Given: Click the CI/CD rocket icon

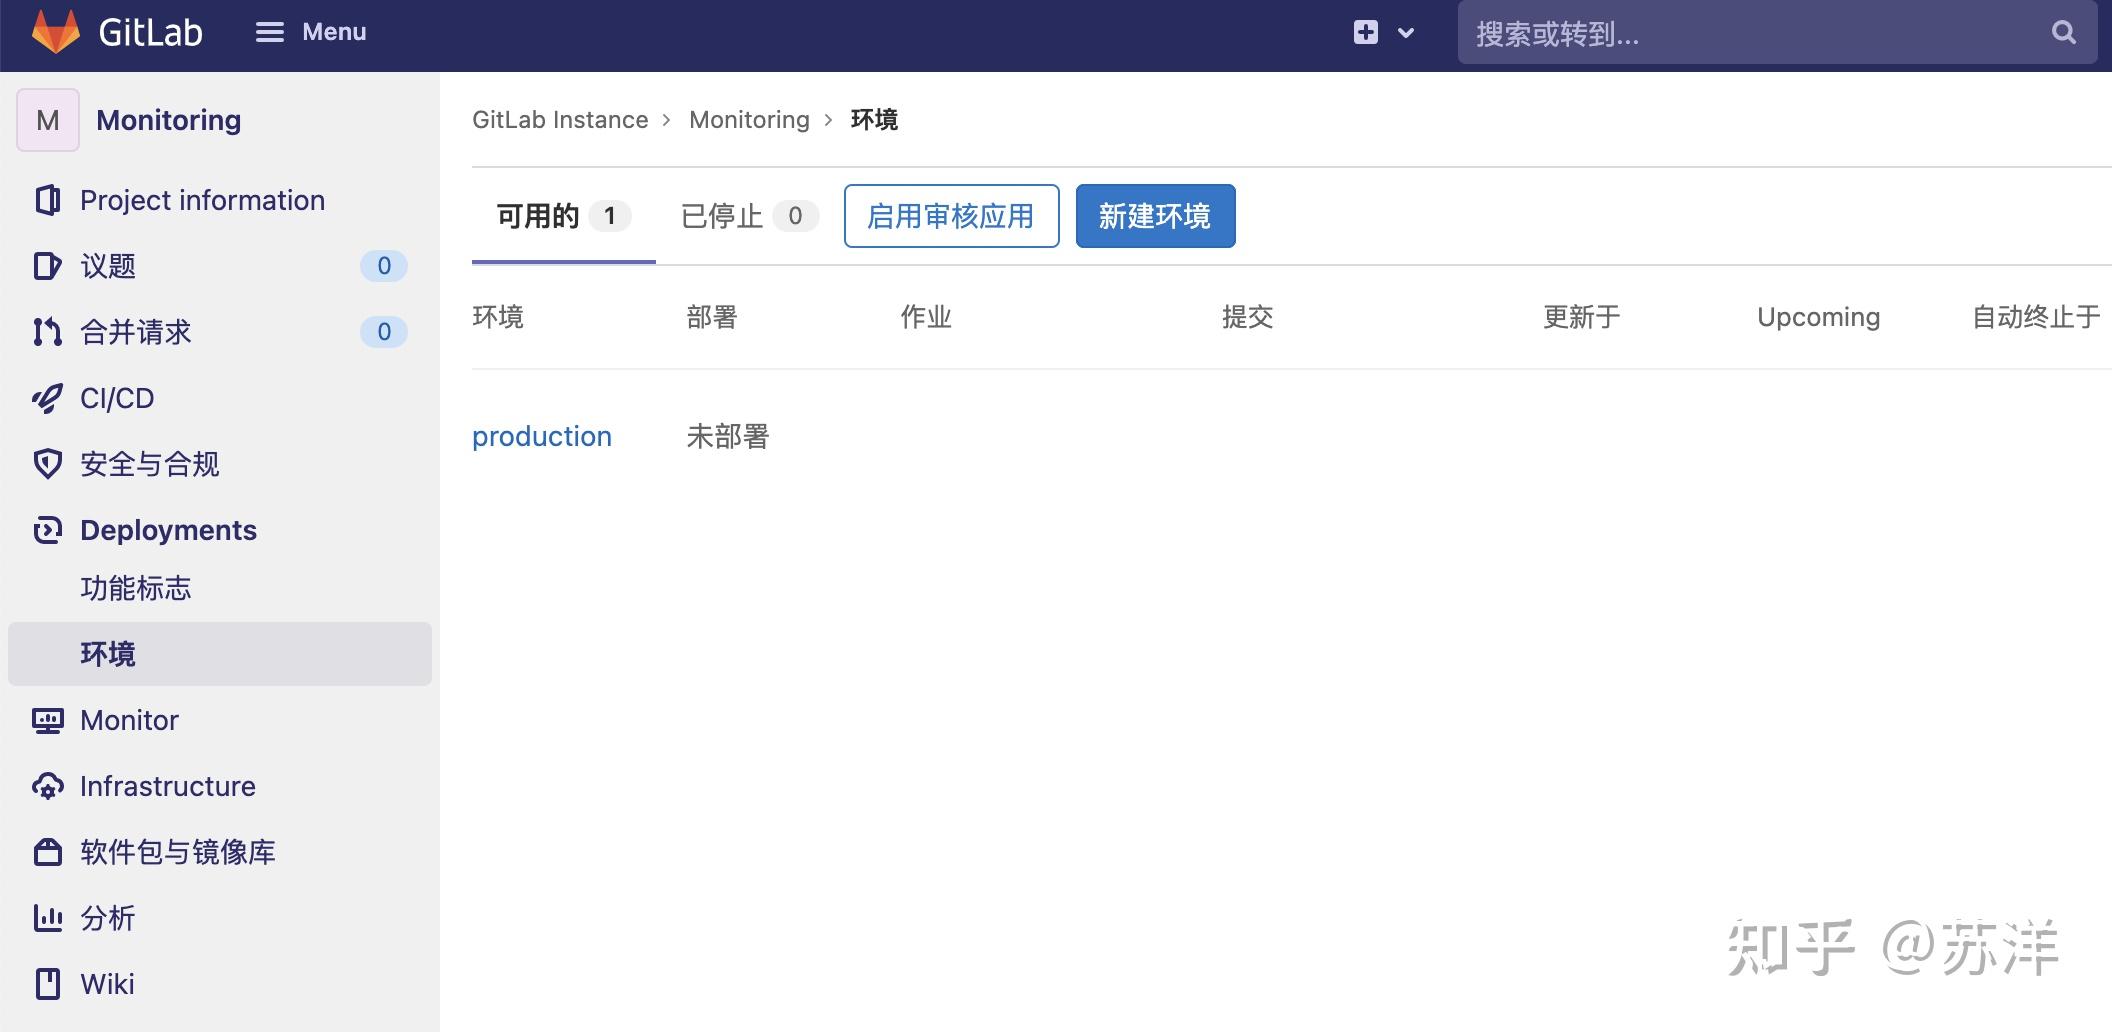Looking at the screenshot, I should click(47, 398).
